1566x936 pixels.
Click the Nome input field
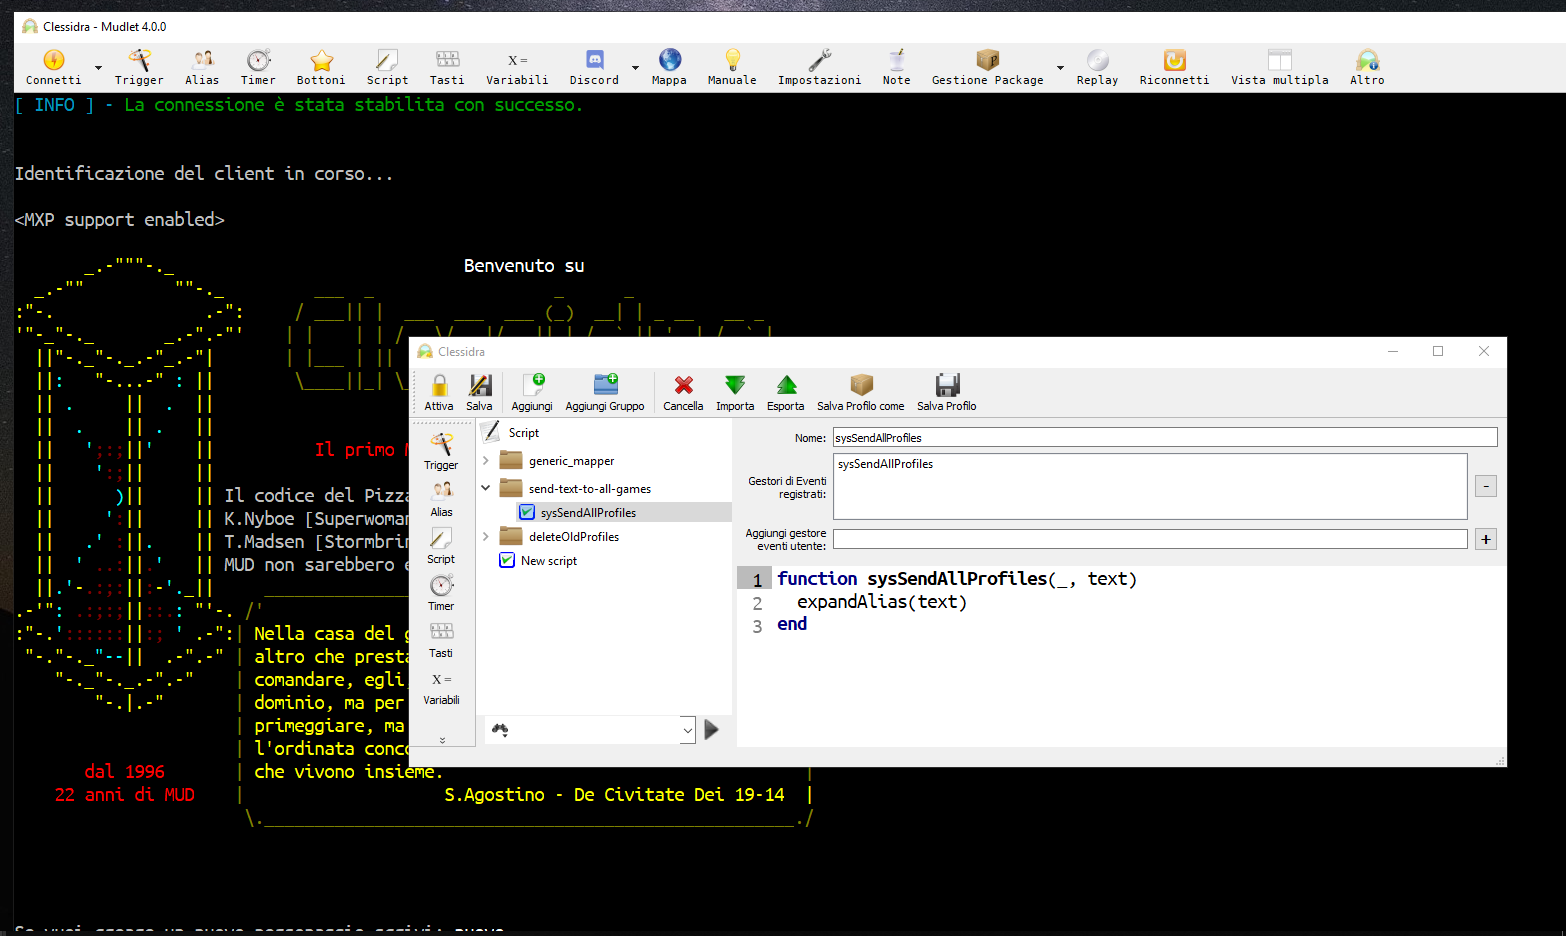point(1165,437)
